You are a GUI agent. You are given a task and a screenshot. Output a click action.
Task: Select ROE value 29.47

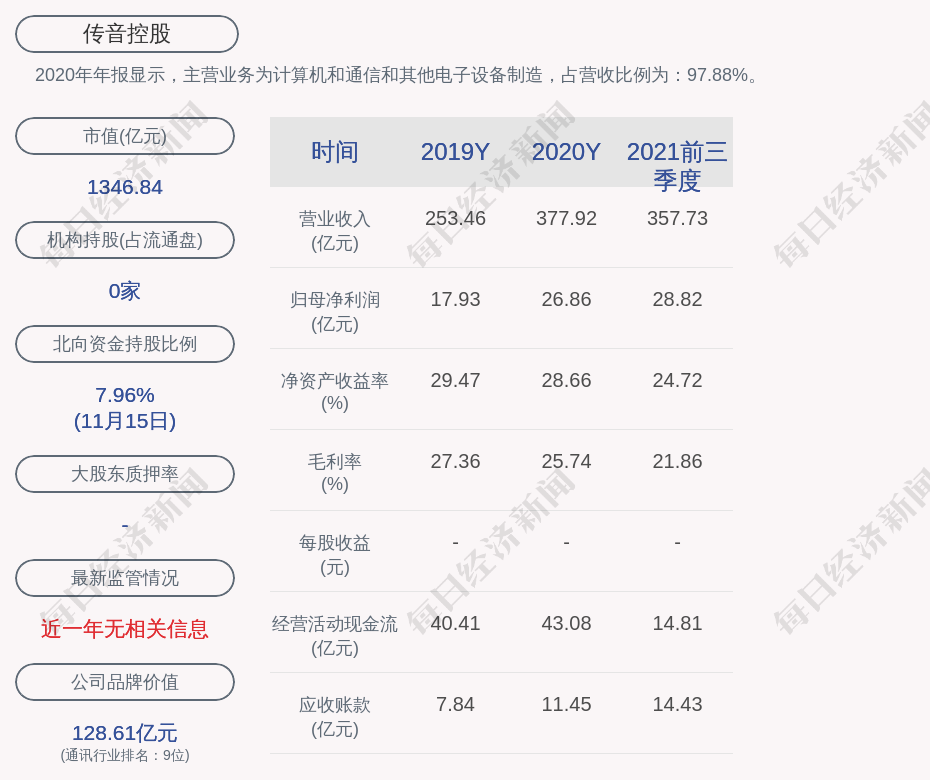(455, 380)
